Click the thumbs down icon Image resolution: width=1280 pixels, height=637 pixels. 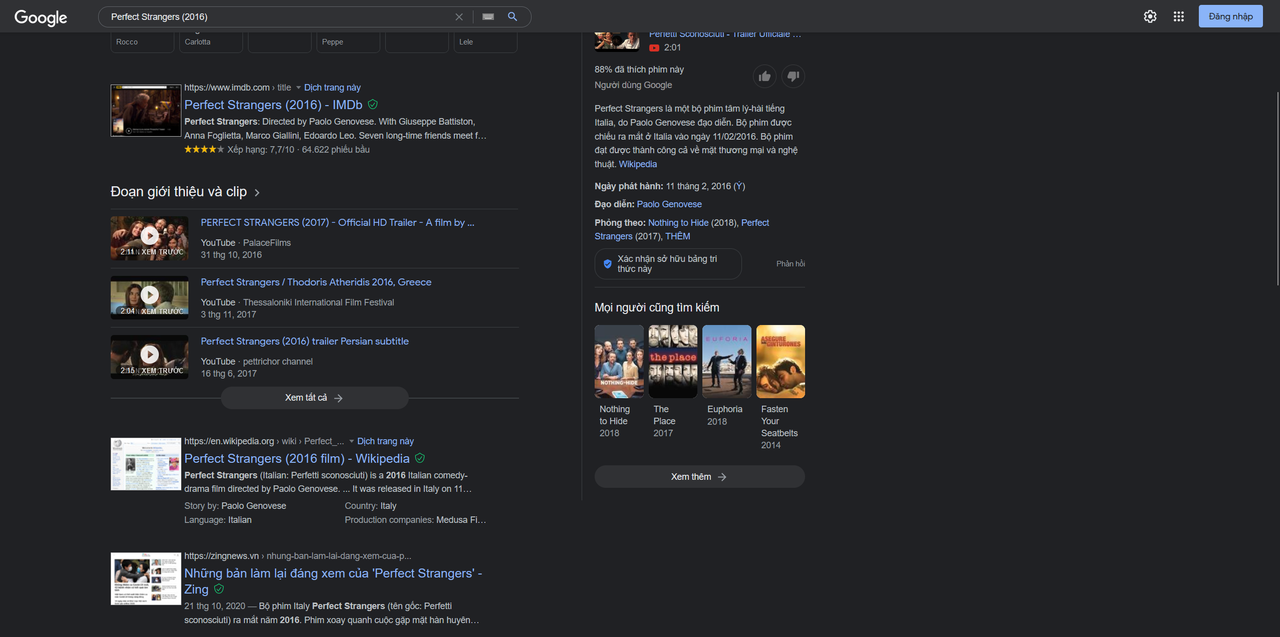click(793, 76)
